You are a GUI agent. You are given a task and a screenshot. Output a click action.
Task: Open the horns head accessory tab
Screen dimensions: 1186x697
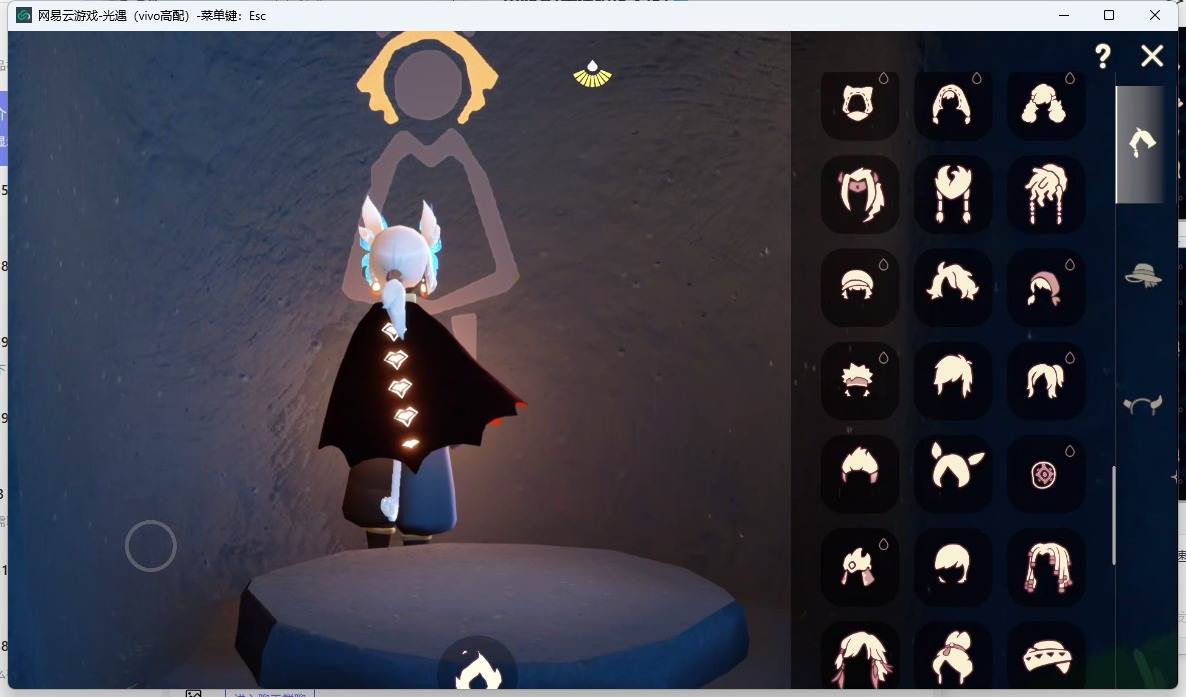(1143, 406)
